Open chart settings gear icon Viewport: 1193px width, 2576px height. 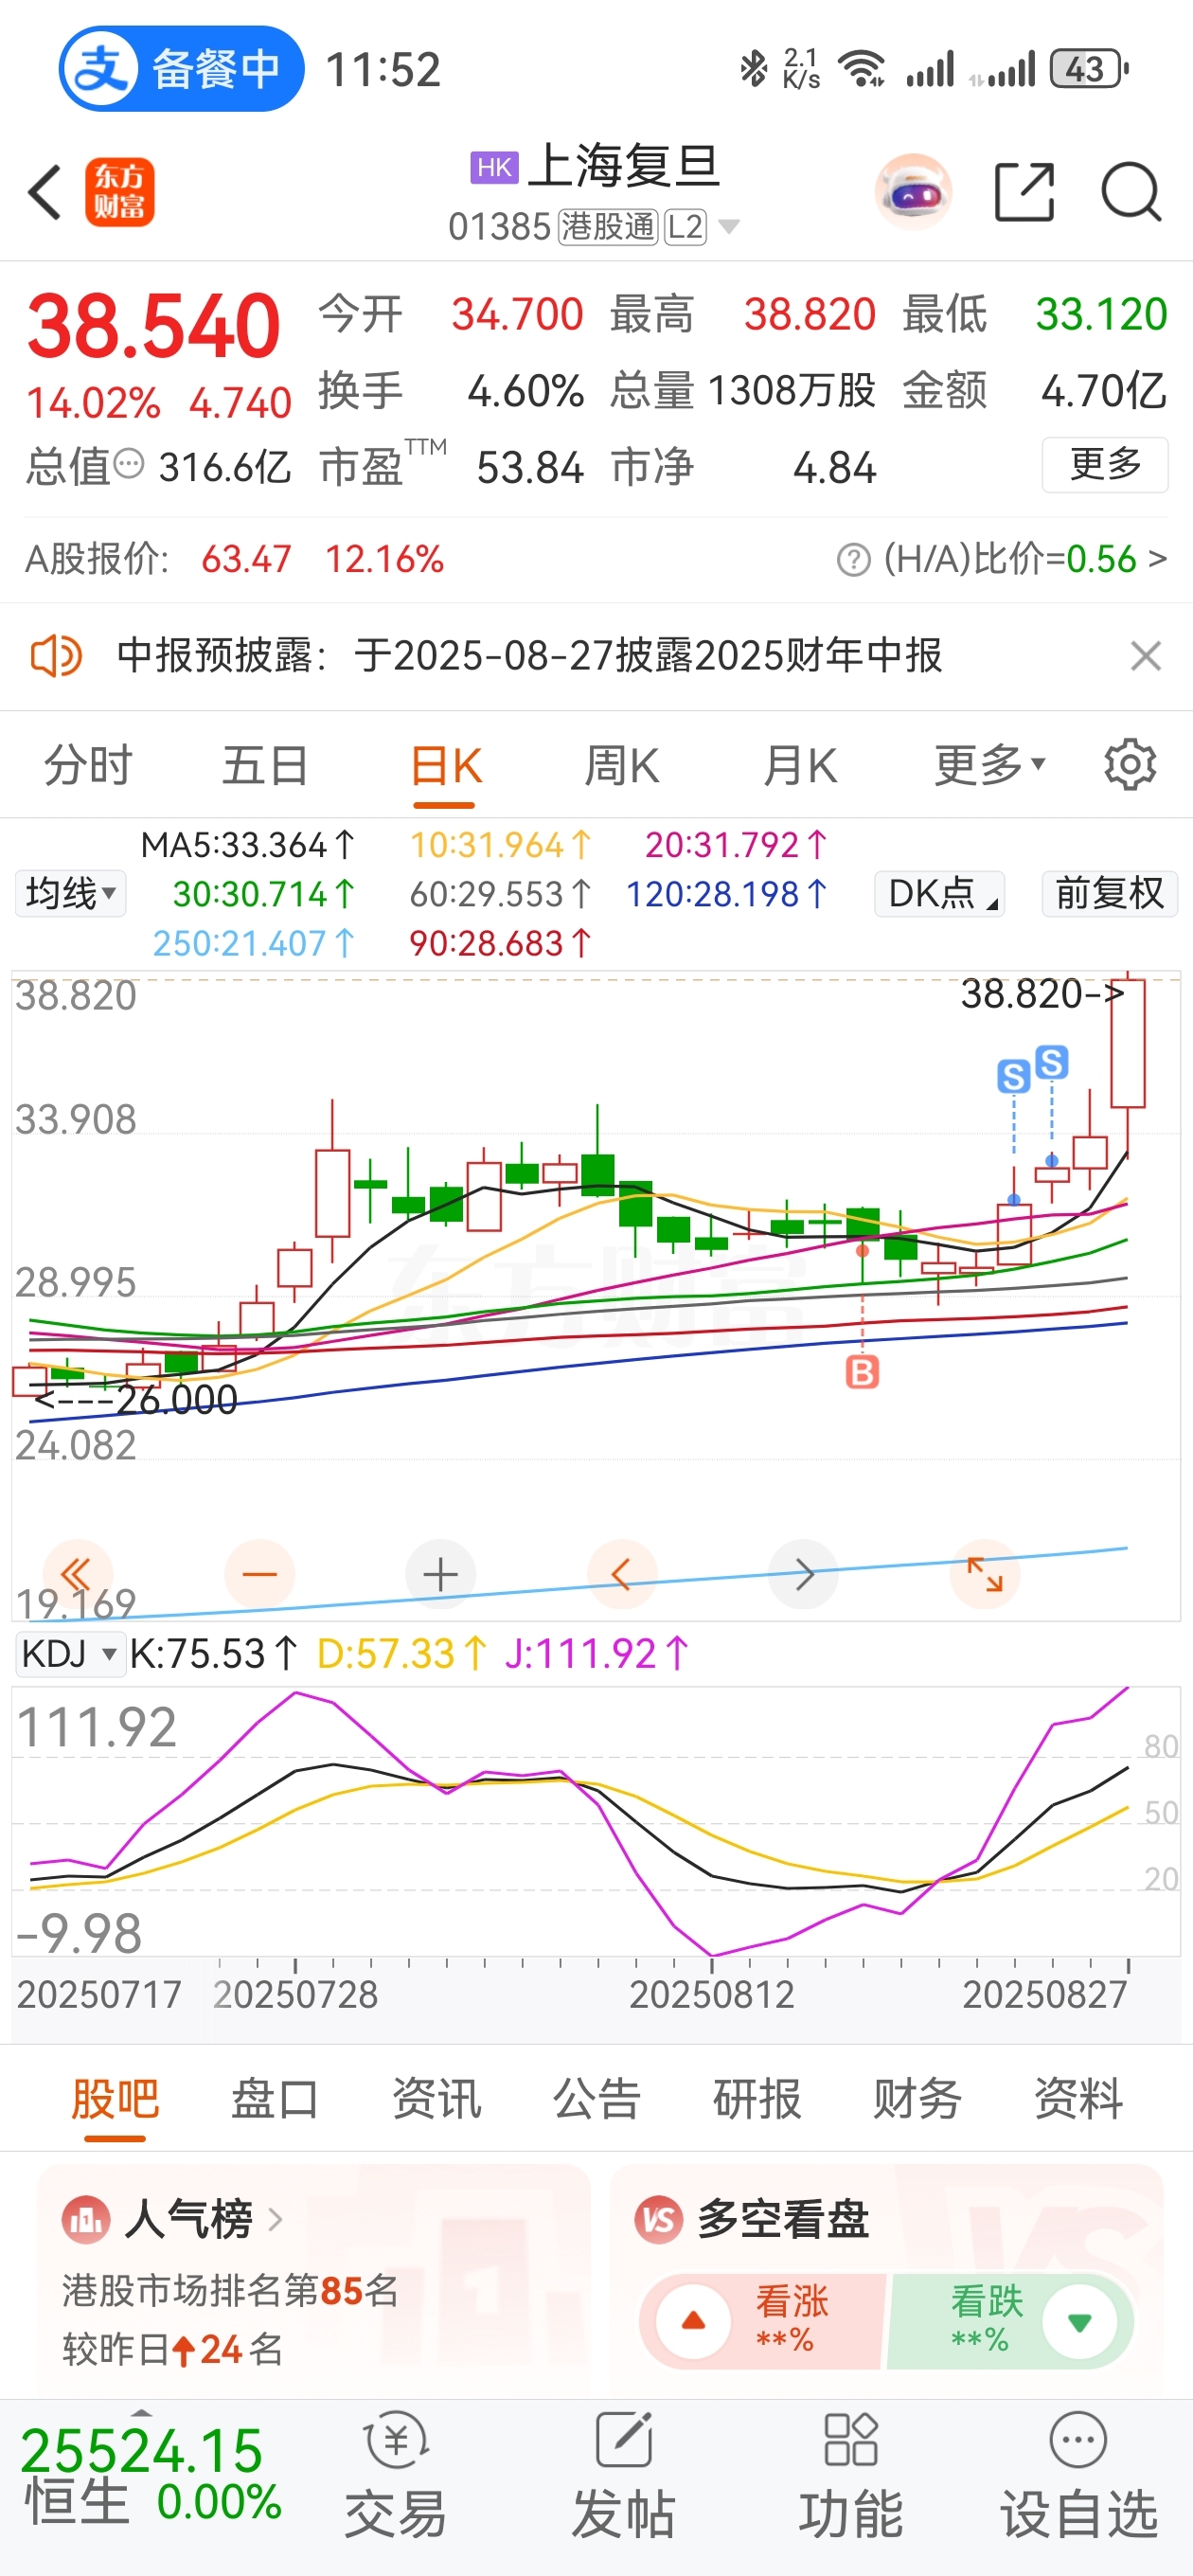[x=1130, y=765]
